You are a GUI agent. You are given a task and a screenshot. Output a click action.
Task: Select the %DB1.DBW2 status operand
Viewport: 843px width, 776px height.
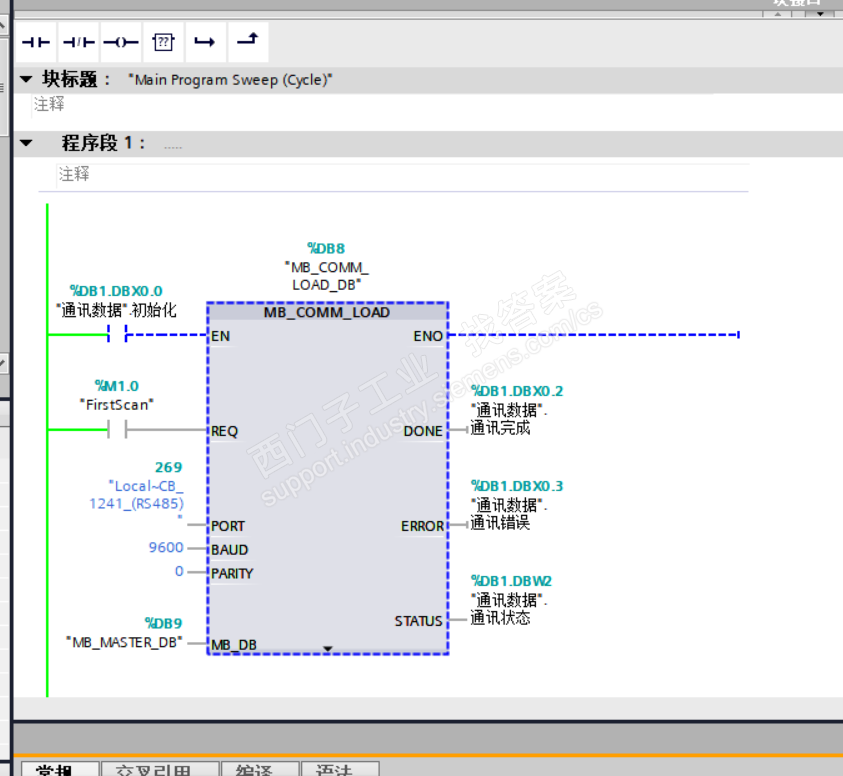(x=511, y=581)
